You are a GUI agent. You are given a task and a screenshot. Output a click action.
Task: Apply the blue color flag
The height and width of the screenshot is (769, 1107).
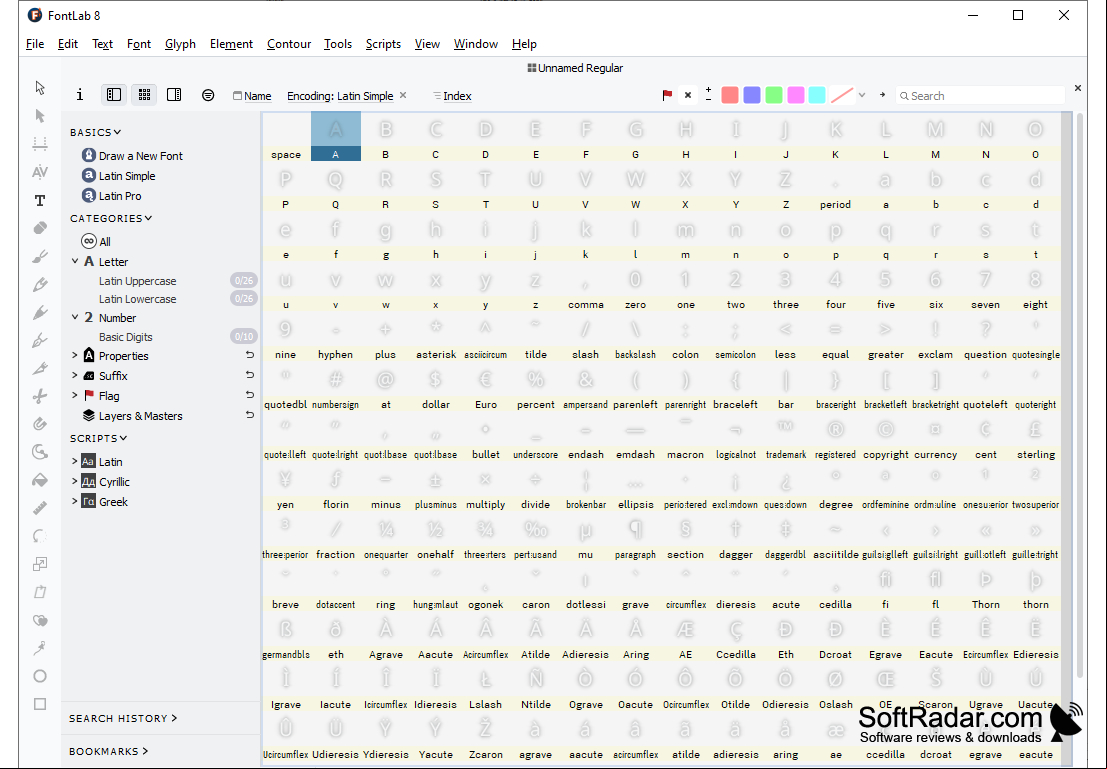click(752, 95)
